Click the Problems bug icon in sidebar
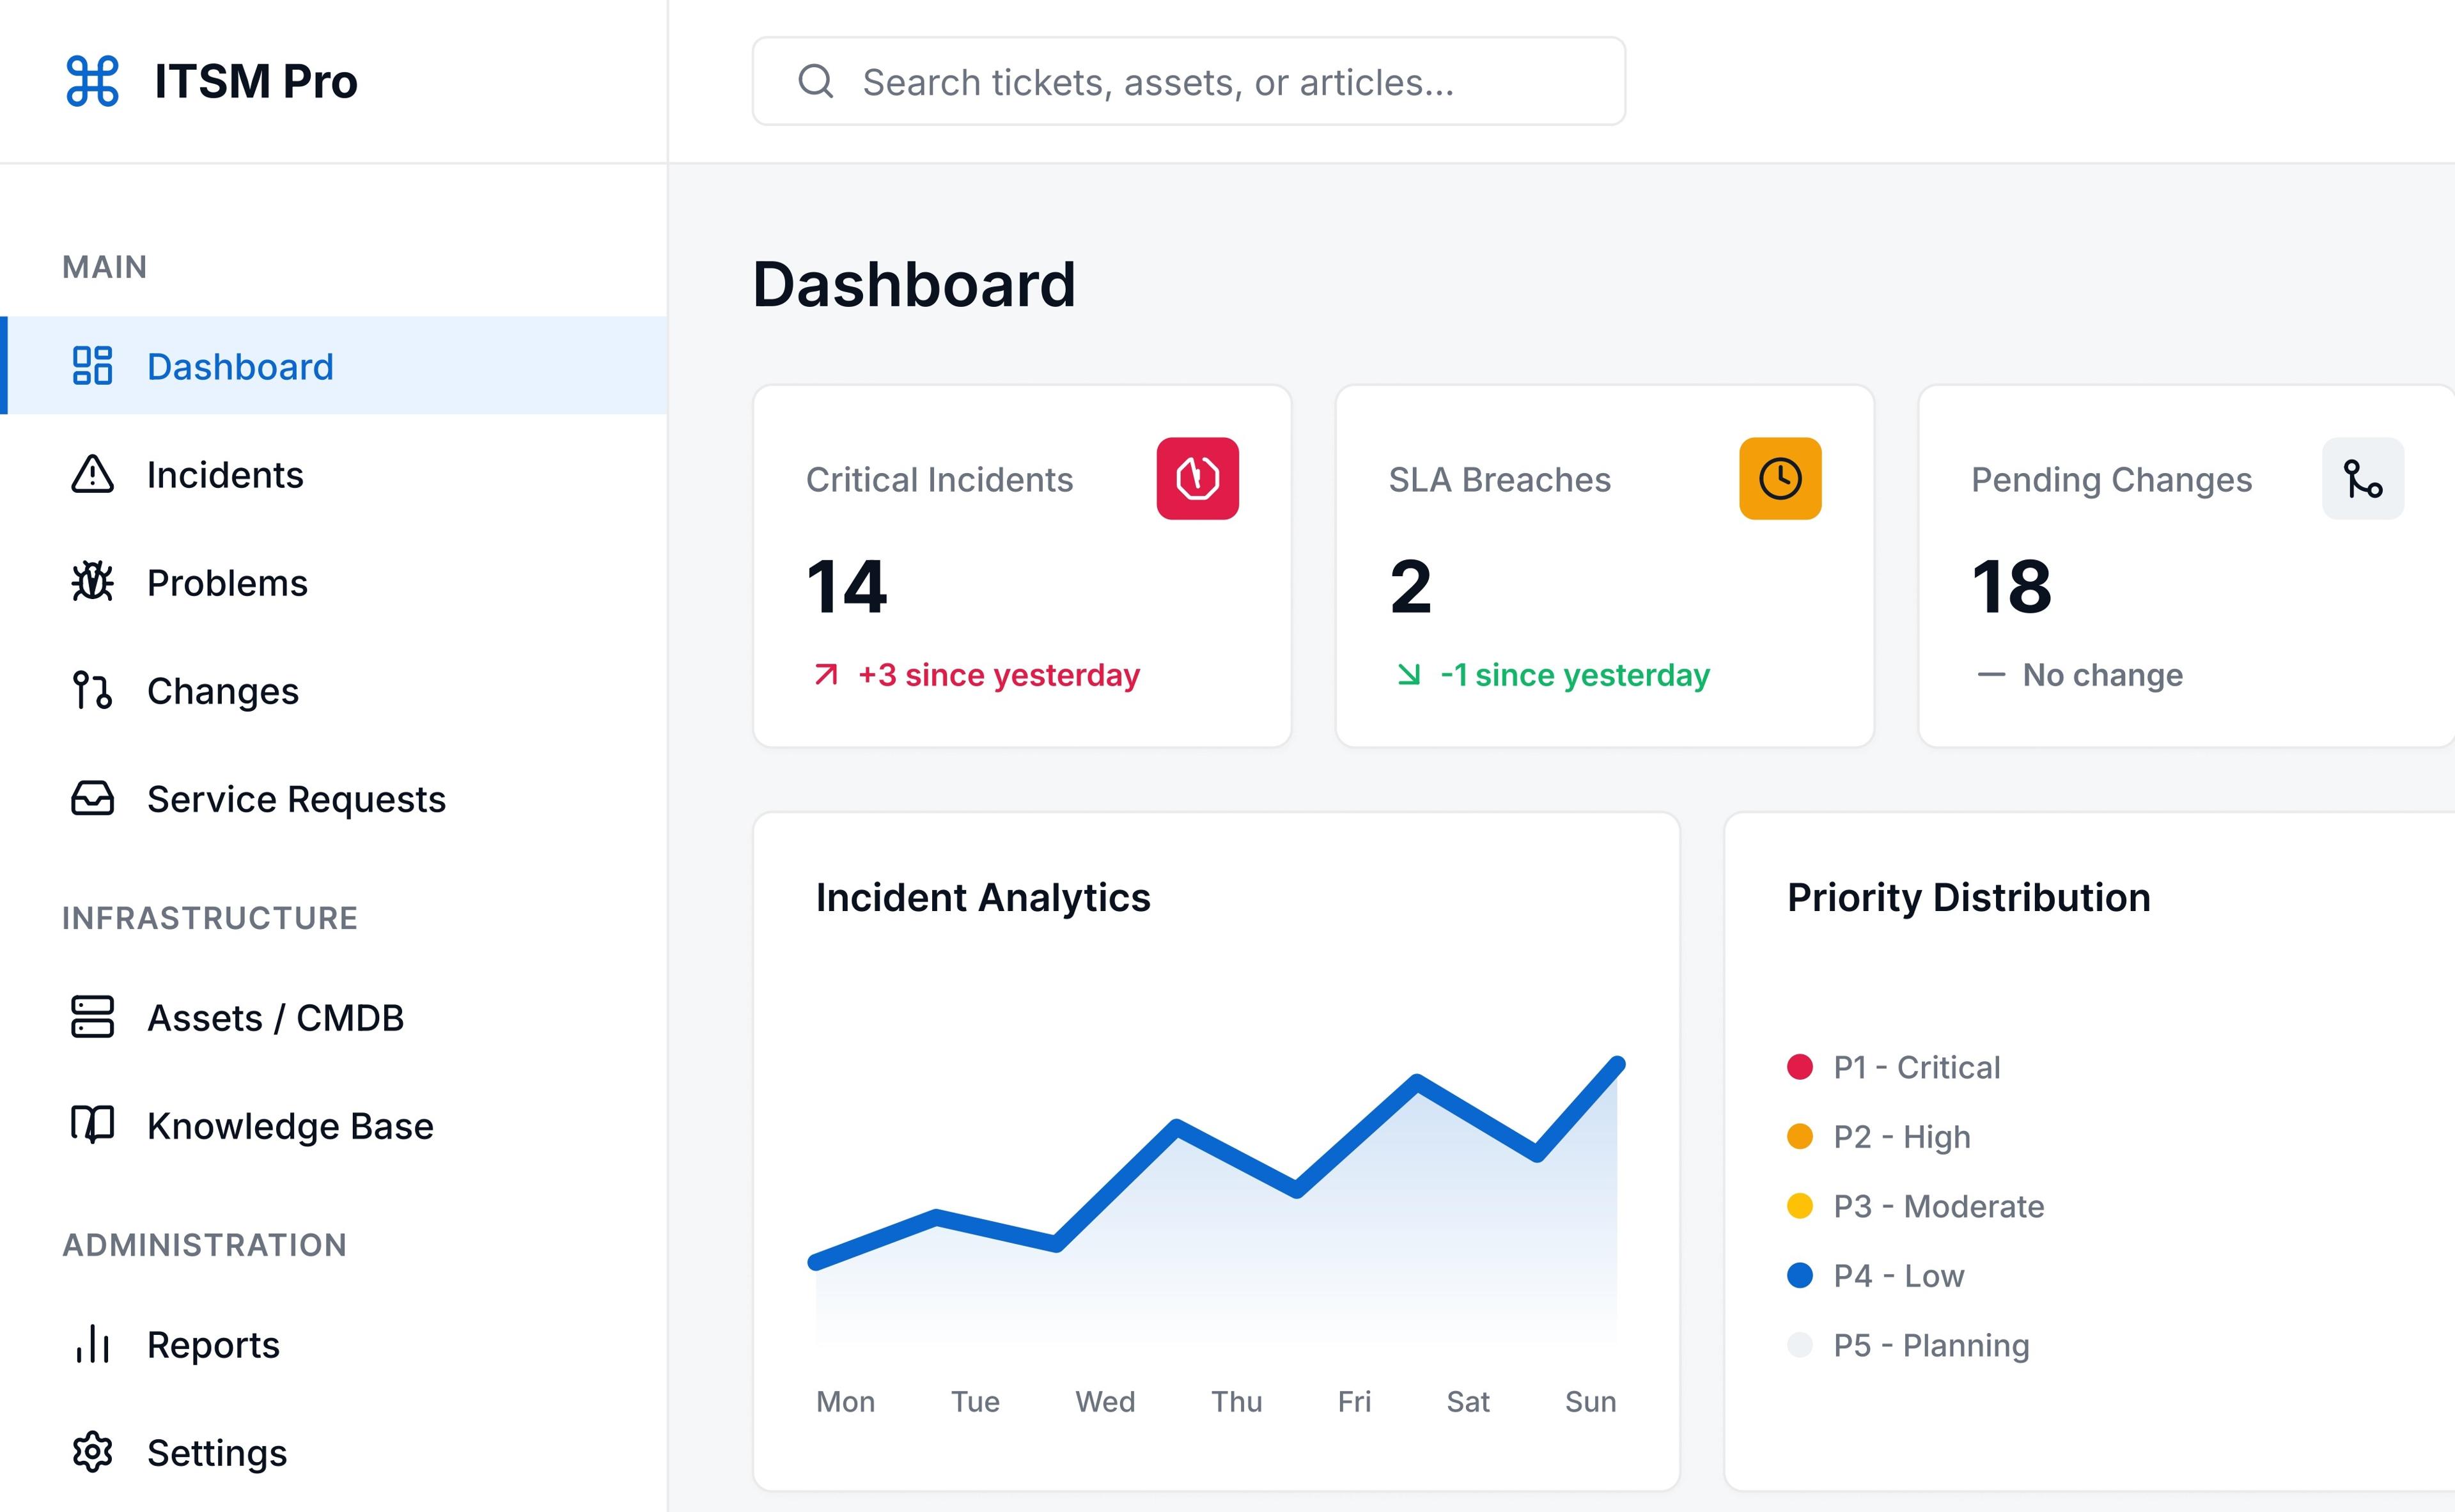 click(x=92, y=582)
